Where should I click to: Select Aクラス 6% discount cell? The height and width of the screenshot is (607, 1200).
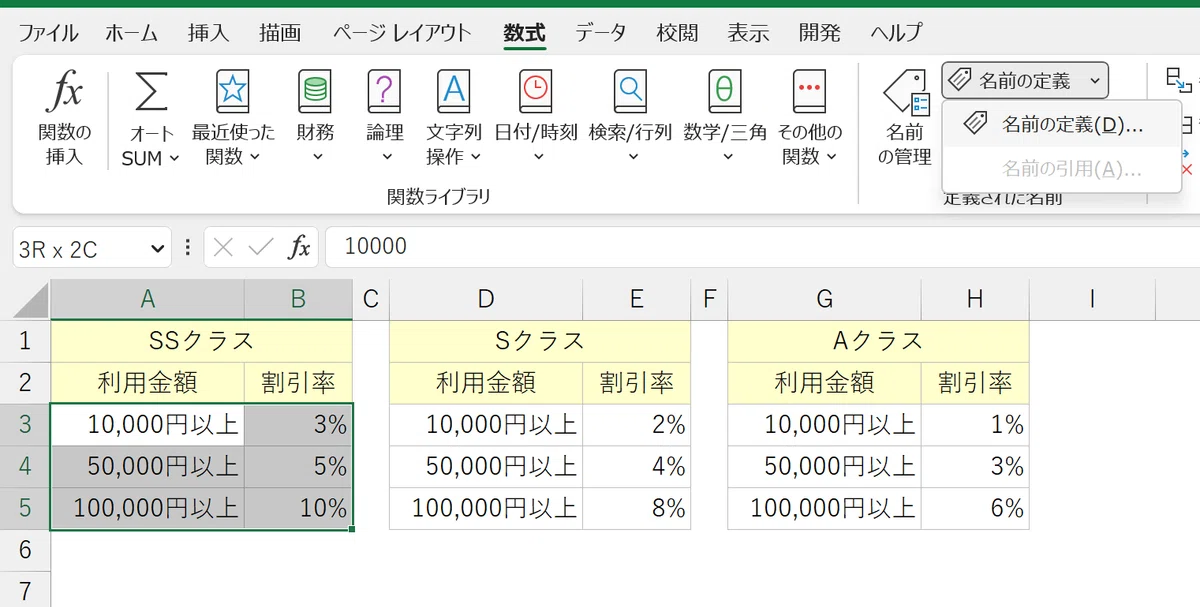point(976,508)
